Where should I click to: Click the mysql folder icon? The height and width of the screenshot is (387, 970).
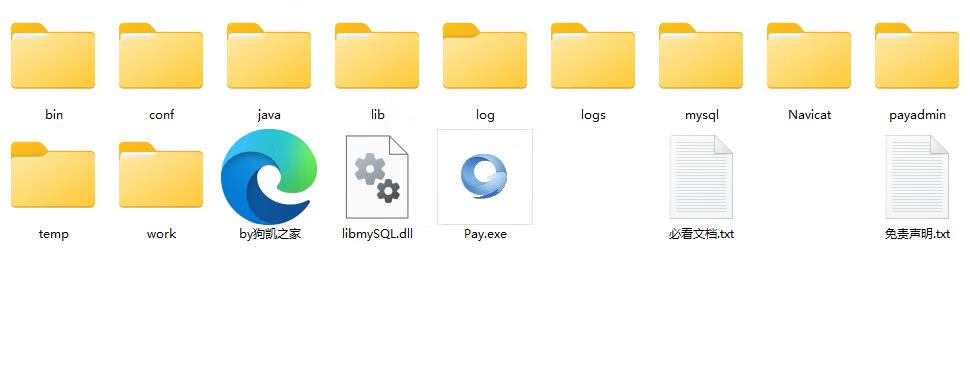701,56
